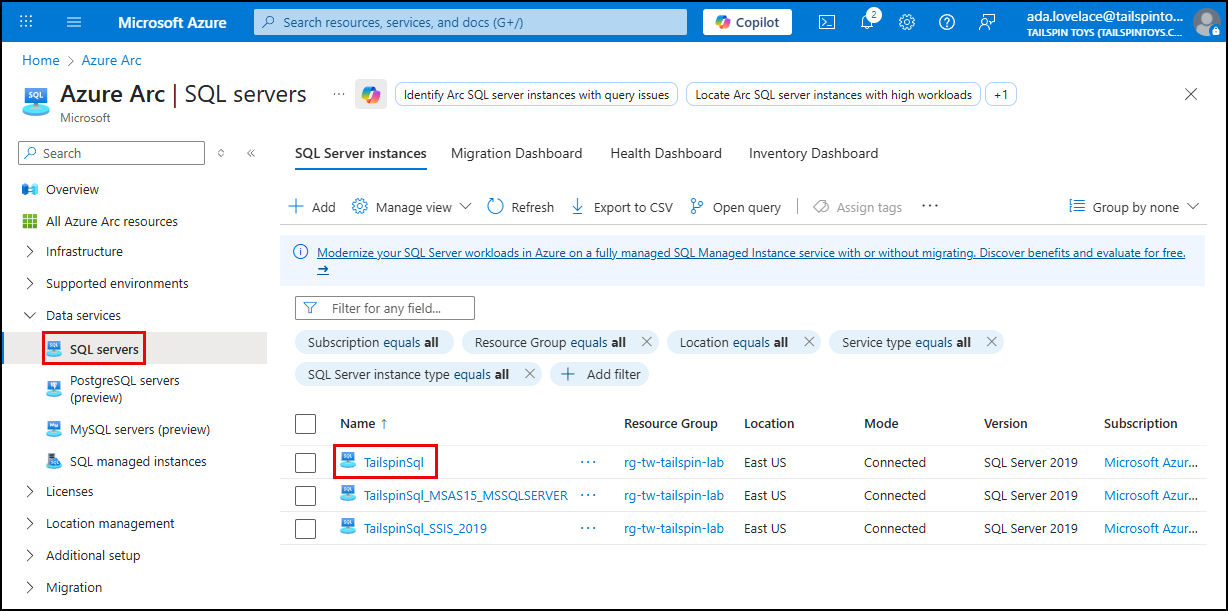This screenshot has width=1228, height=611.
Task: Open the Health Dashboard tab
Action: 665,153
